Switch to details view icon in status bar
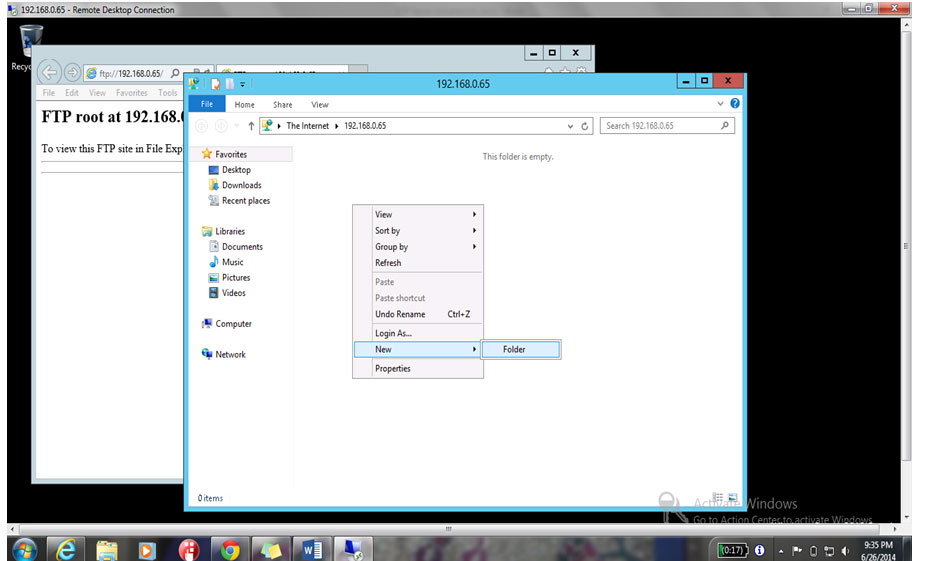This screenshot has height=561, width=926. pos(718,497)
